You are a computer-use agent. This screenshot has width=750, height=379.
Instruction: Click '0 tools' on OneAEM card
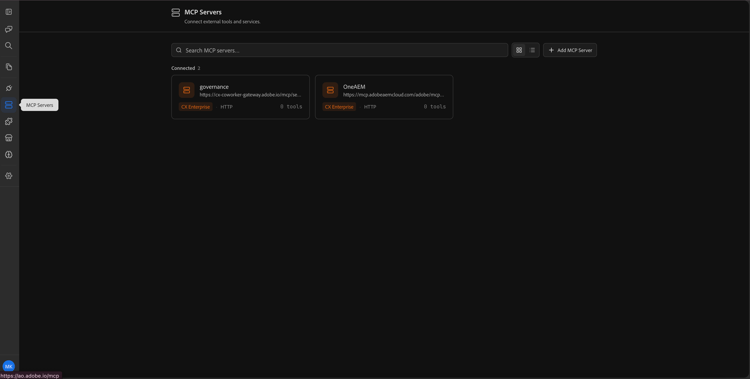(x=435, y=107)
